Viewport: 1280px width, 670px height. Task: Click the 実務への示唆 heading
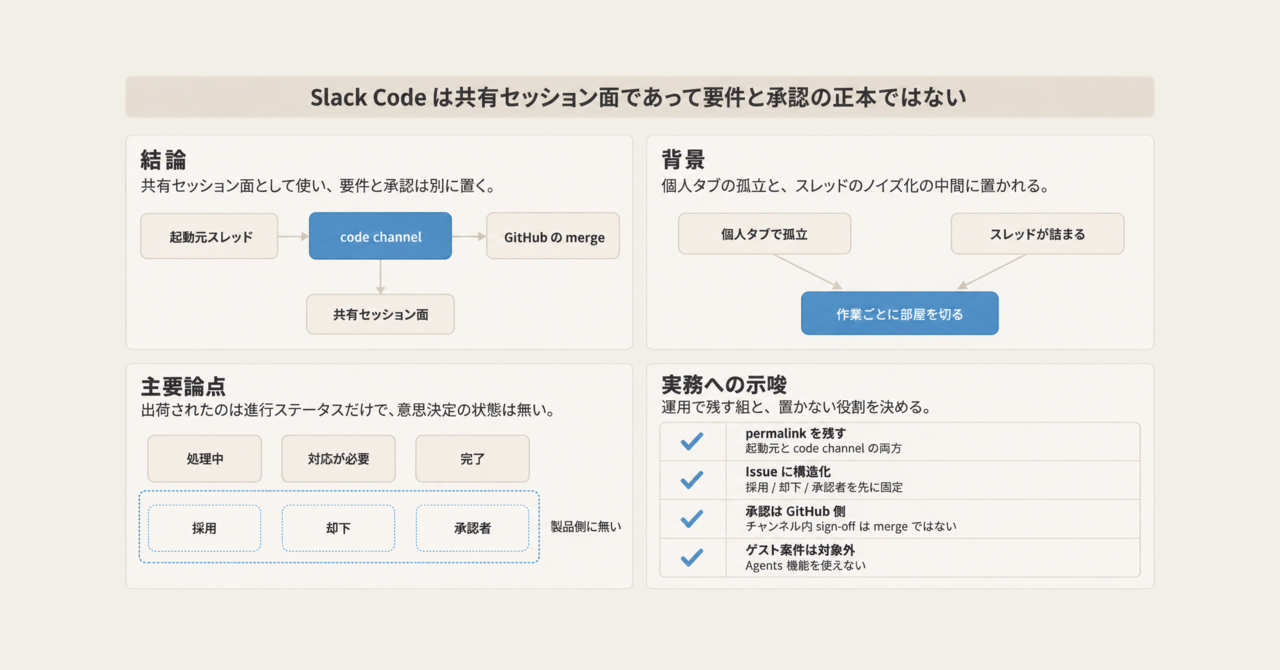(724, 386)
